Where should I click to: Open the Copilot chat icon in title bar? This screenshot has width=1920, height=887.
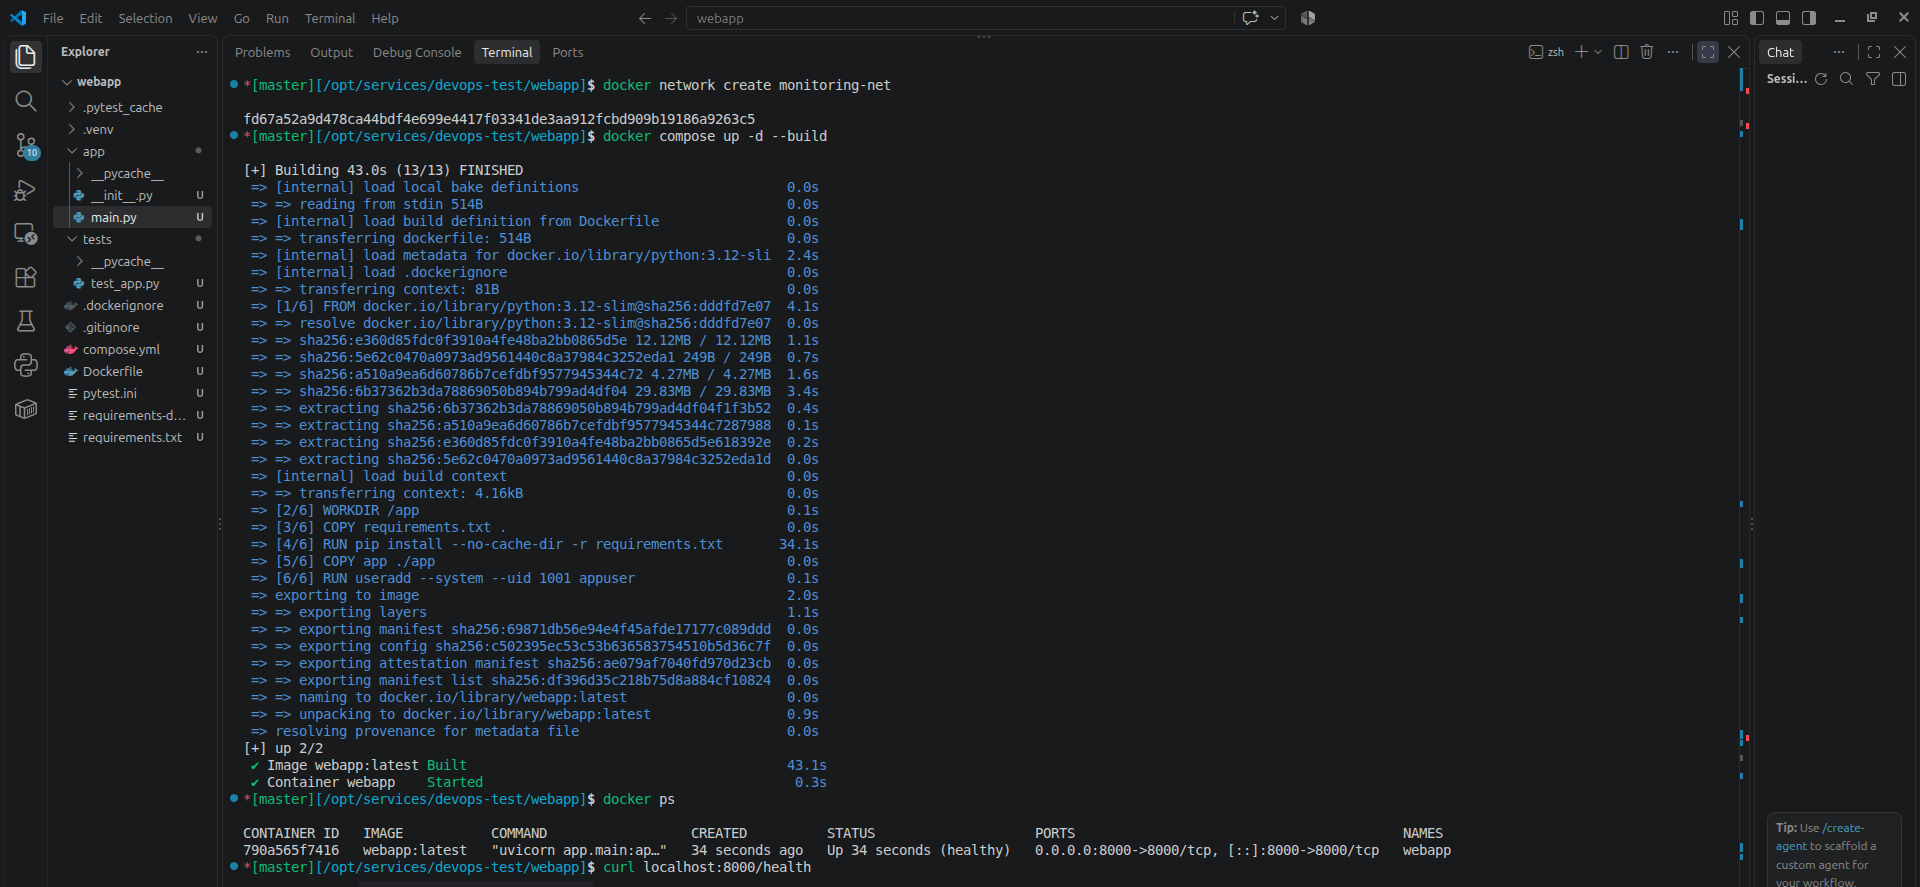tap(1250, 18)
